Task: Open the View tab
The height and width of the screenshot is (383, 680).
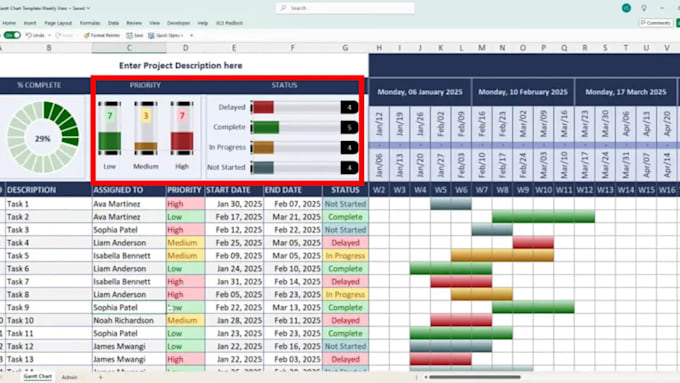Action: pos(154,23)
